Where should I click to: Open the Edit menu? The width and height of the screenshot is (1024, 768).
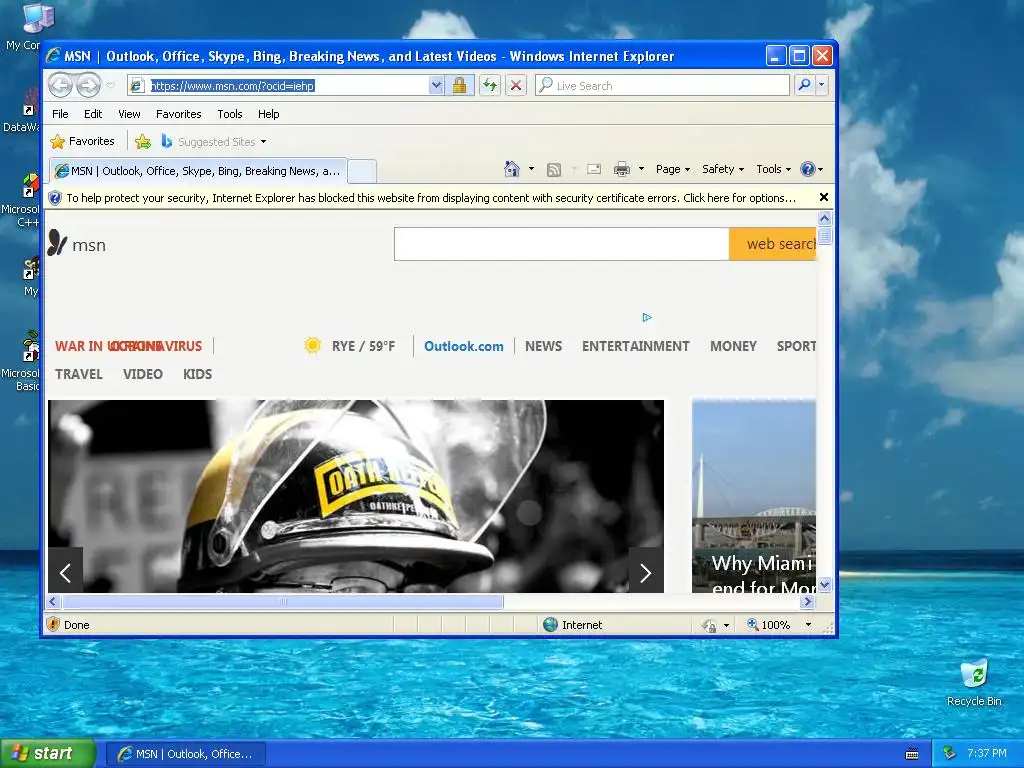[93, 114]
